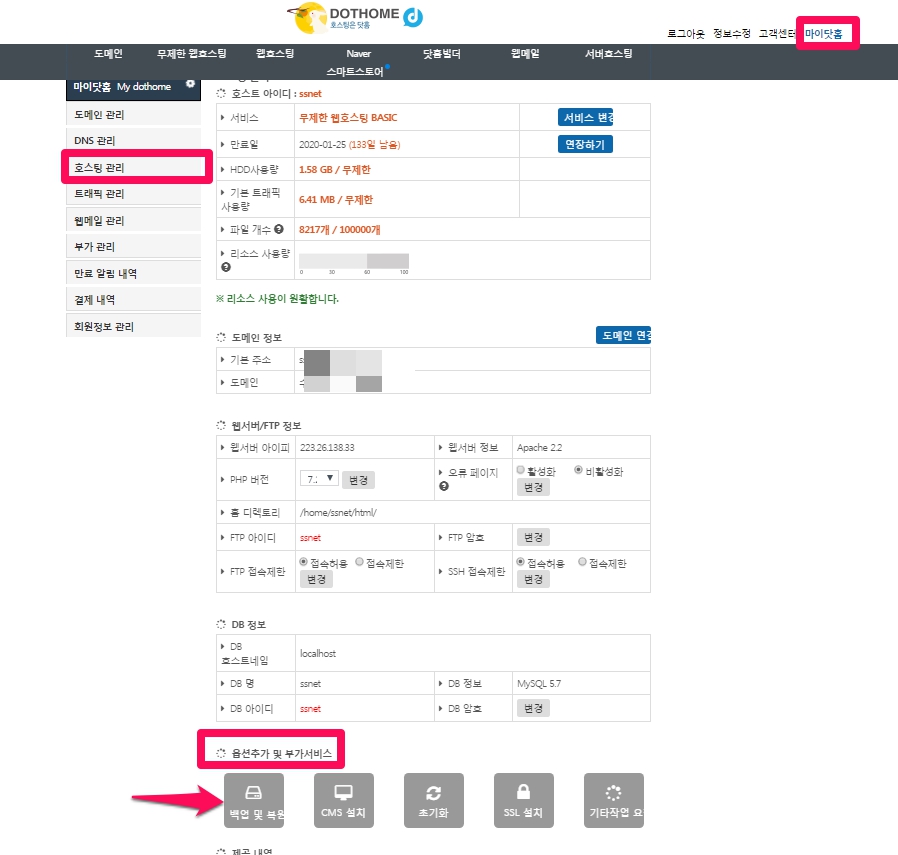
Task: Select 활성화 radio for 오류 페이지
Action: click(x=521, y=470)
